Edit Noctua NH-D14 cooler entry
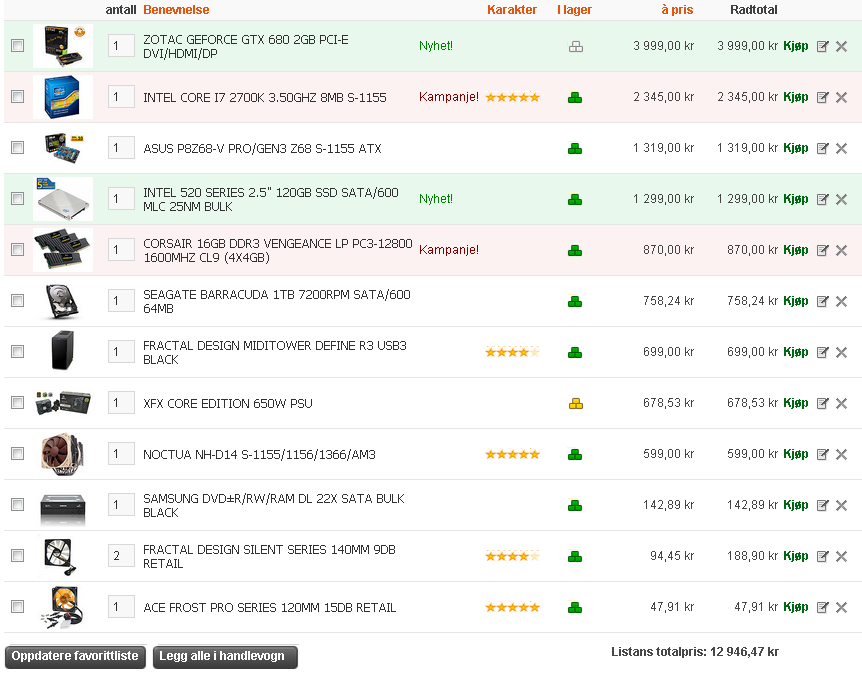Image resolution: width=862 pixels, height=674 pixels. coord(822,454)
